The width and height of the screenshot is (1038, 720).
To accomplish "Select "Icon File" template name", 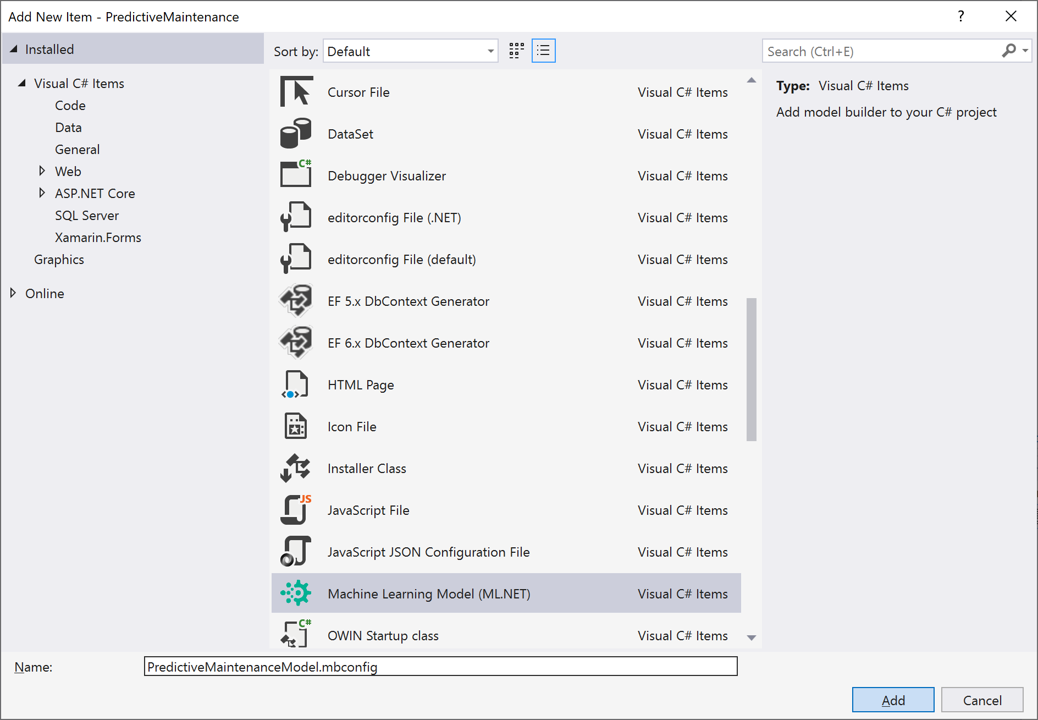I will [352, 426].
